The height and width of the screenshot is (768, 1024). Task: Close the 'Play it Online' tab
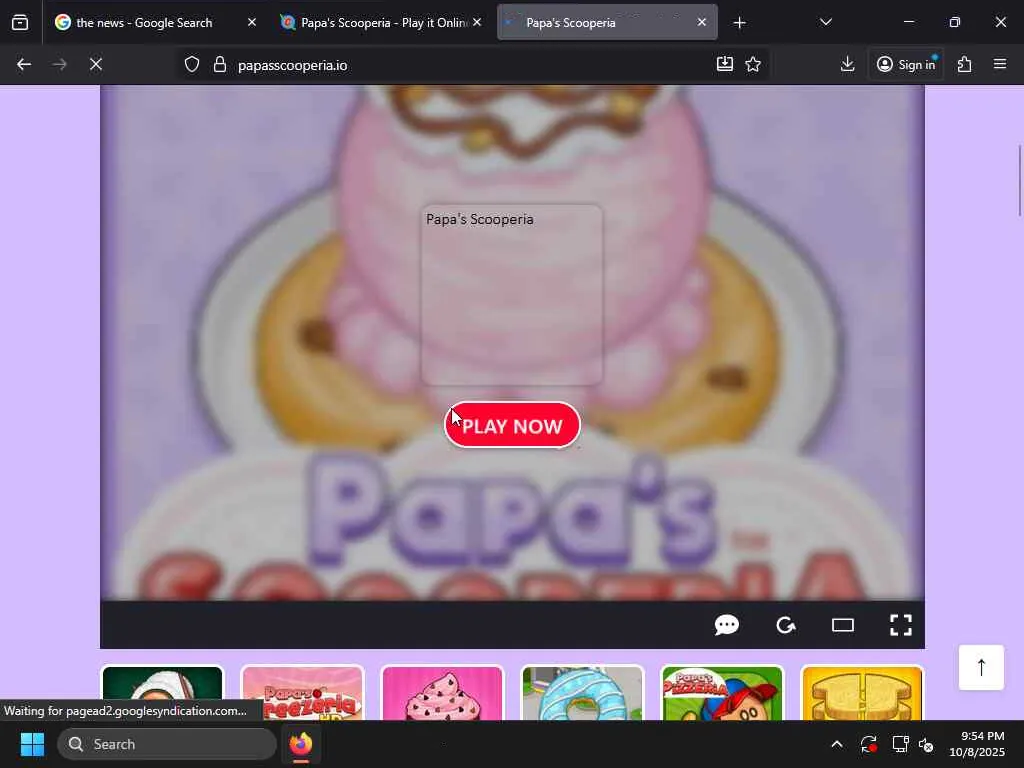coord(477,22)
